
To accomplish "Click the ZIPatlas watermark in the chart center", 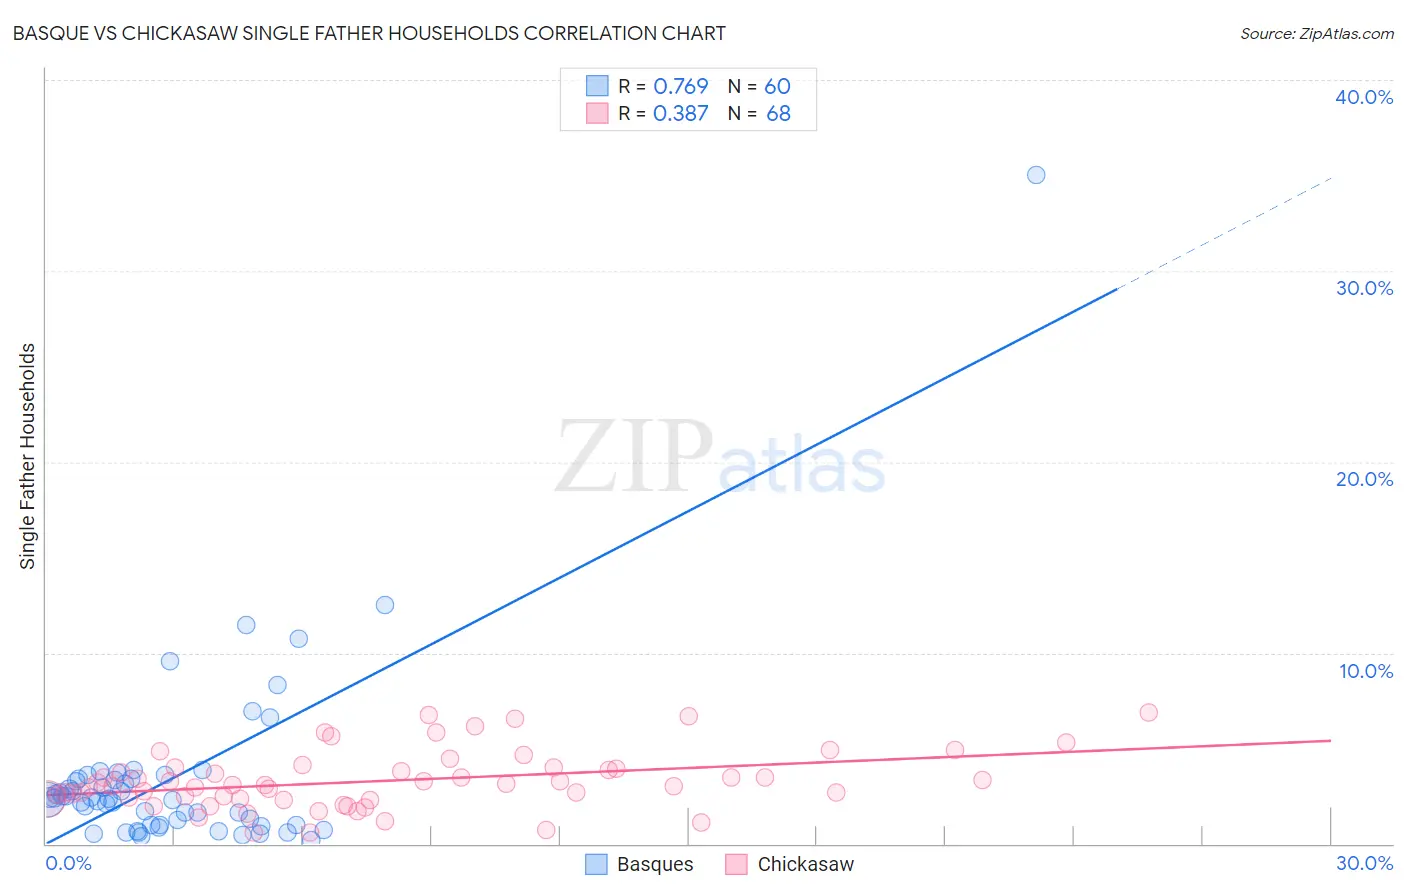I will tap(720, 458).
